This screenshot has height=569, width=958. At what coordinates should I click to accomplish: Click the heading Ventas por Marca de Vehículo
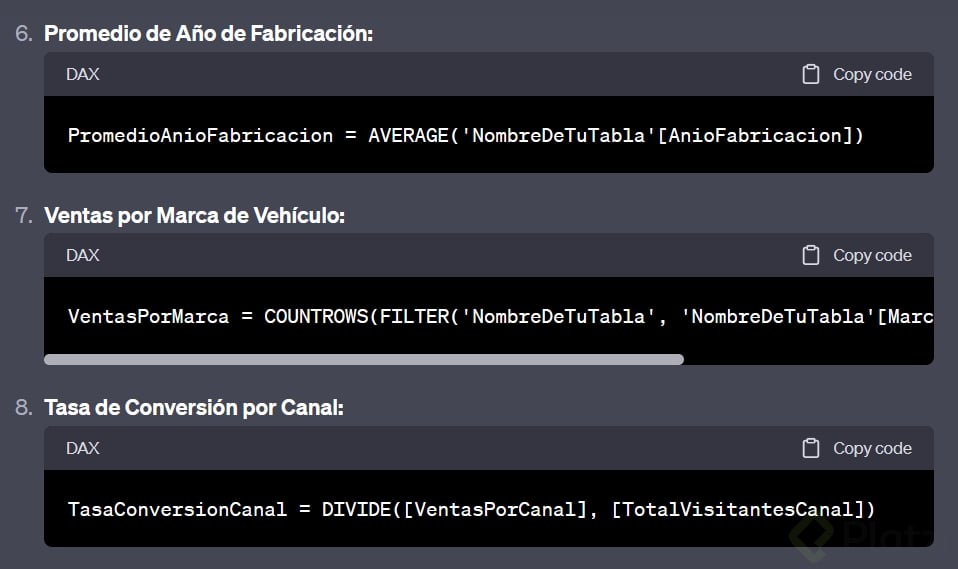[194, 215]
